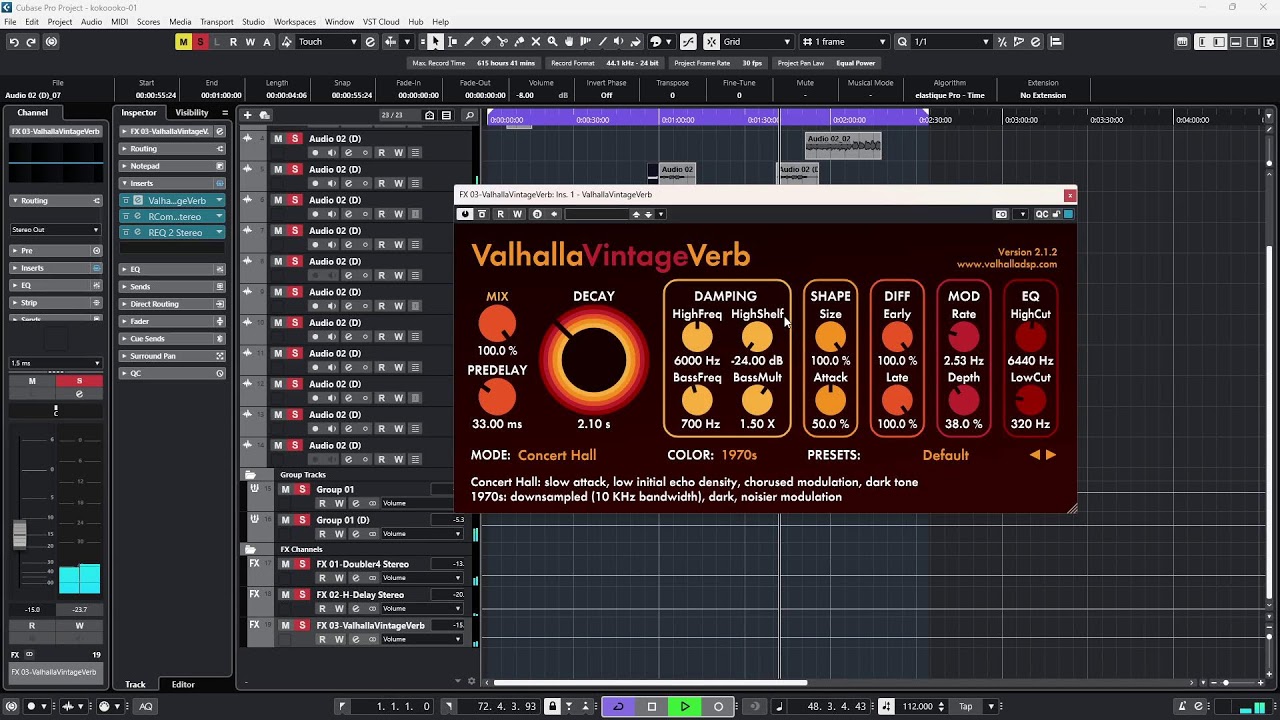Toggle the red global Solo S button
This screenshot has height=720, width=1280.
[200, 42]
